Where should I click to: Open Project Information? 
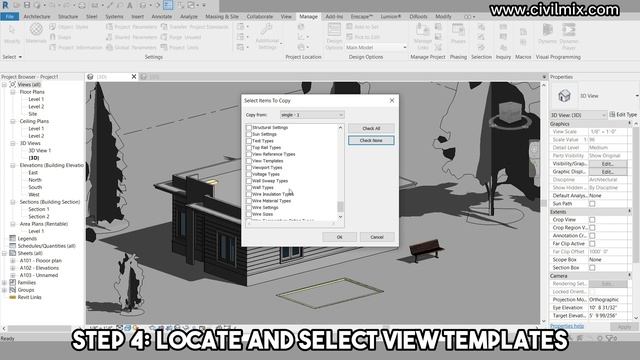(x=76, y=47)
